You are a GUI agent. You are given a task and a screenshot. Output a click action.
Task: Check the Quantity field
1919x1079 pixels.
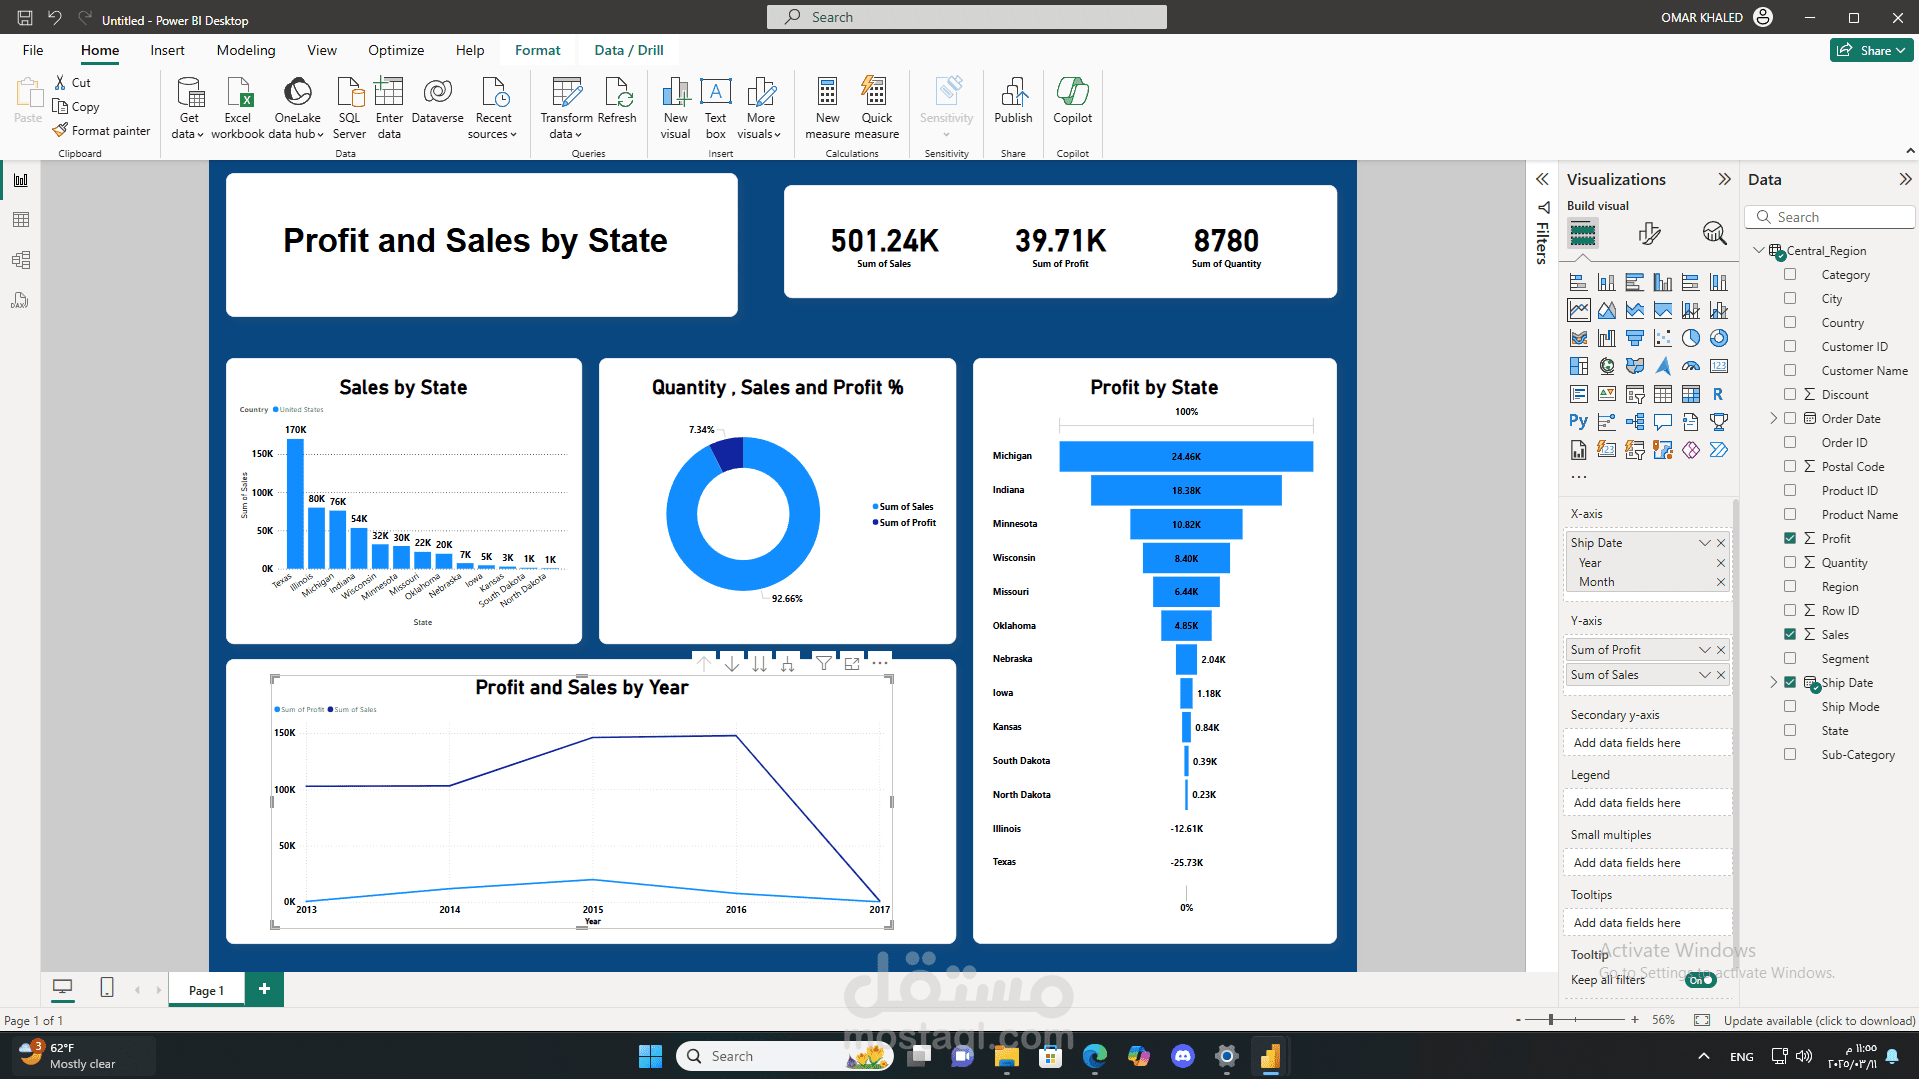[x=1790, y=562]
